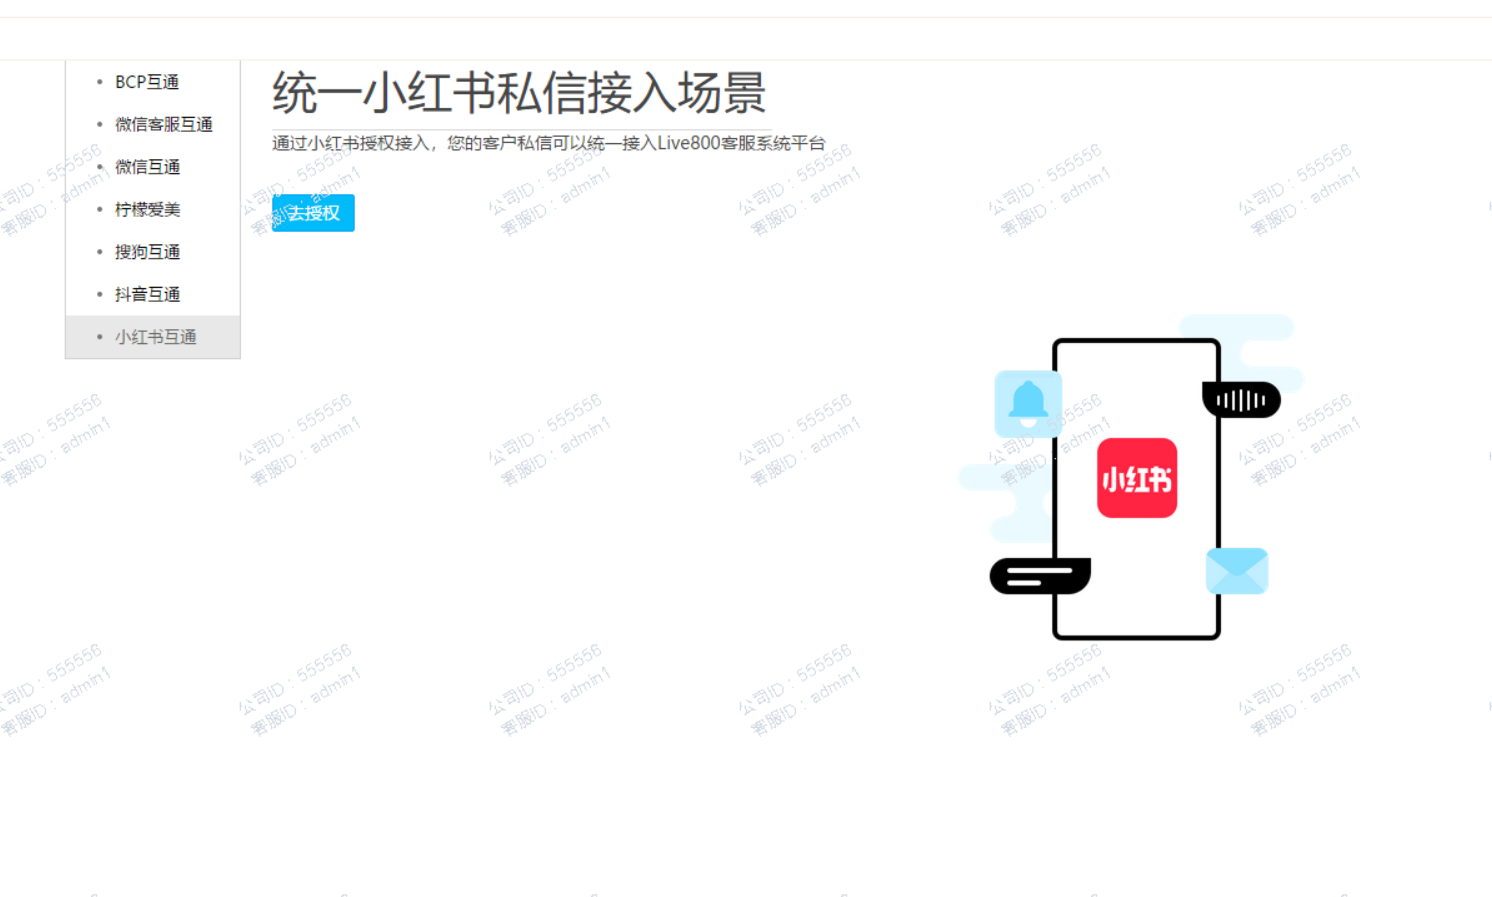Select 微信客服互通 in the sidebar
1492x897 pixels.
164,124
